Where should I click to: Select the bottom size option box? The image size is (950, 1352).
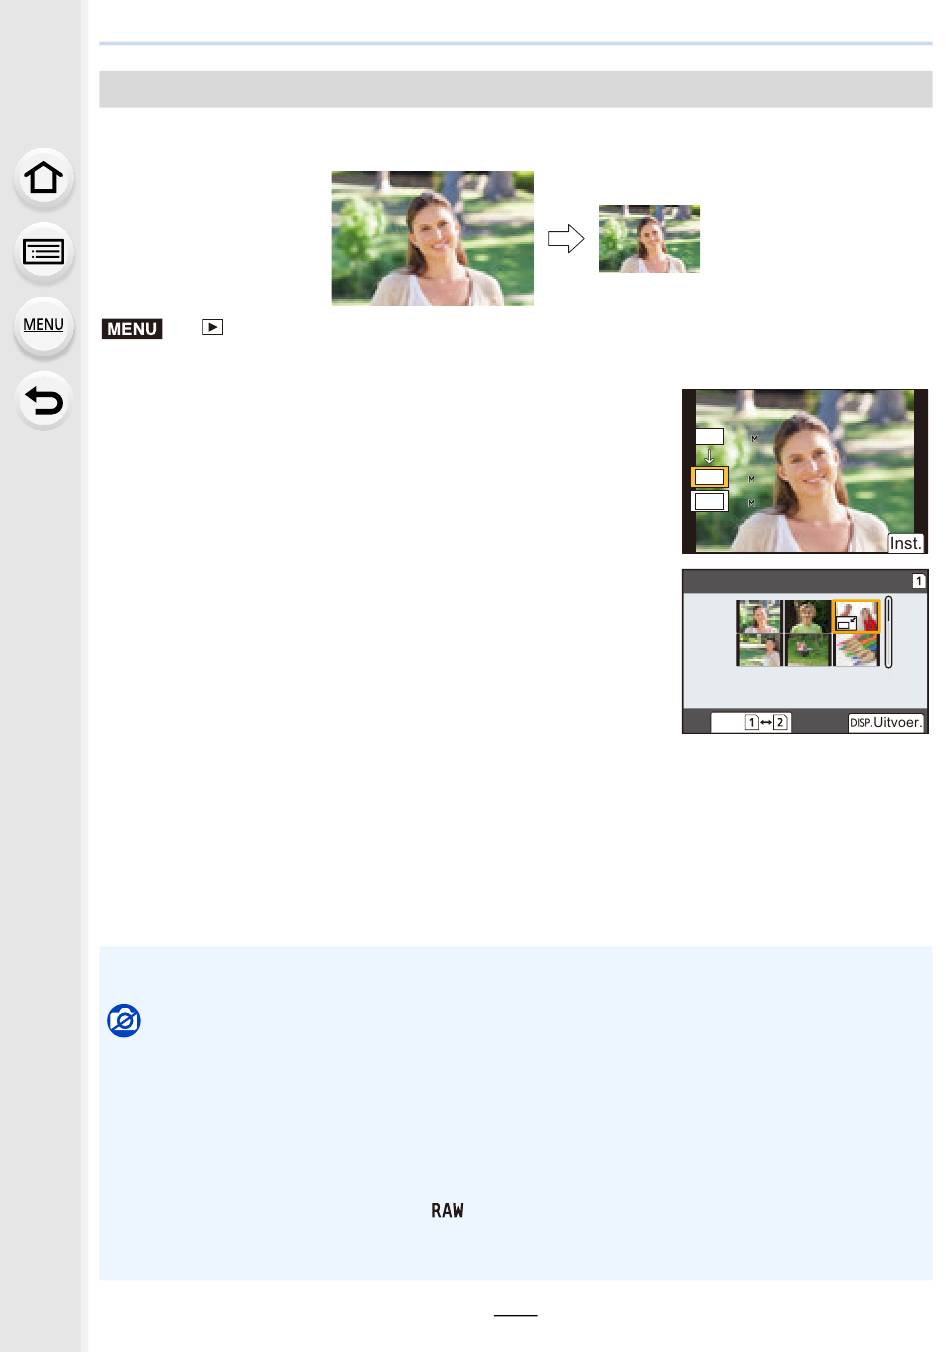coord(710,501)
